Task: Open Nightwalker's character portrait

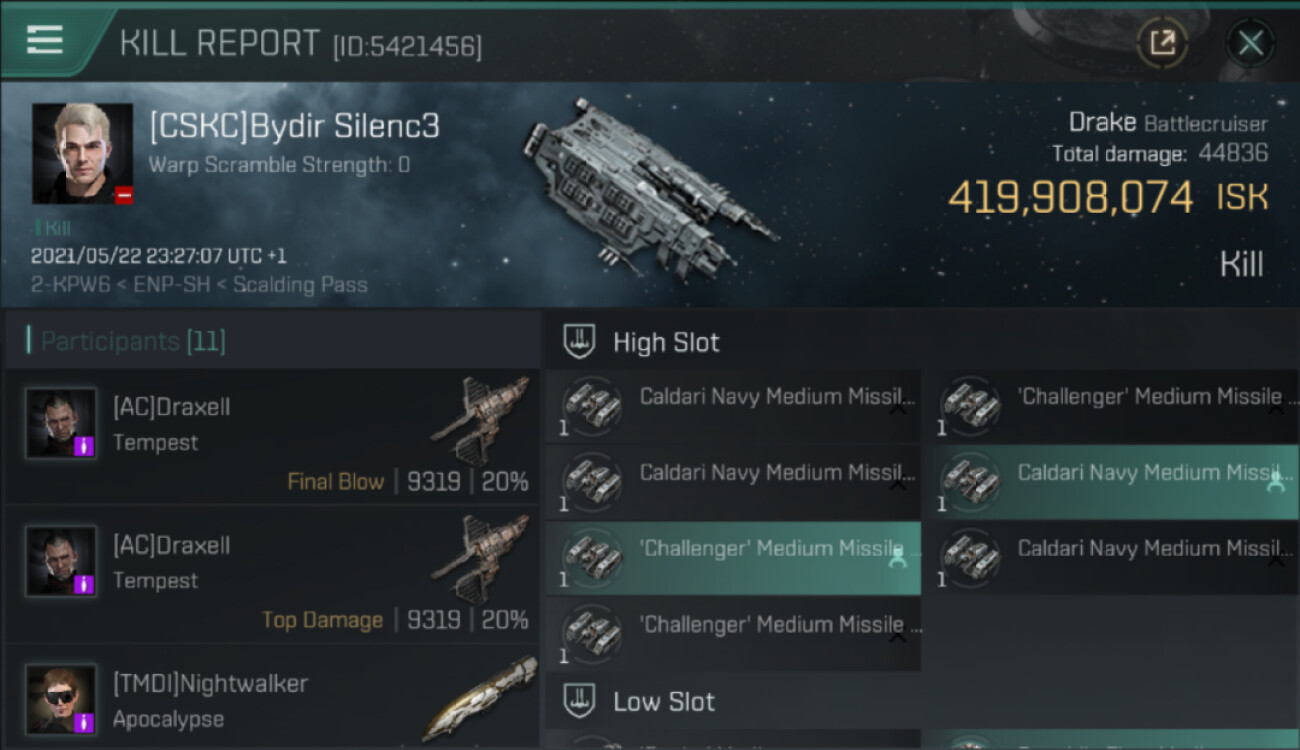Action: pyautogui.click(x=61, y=699)
